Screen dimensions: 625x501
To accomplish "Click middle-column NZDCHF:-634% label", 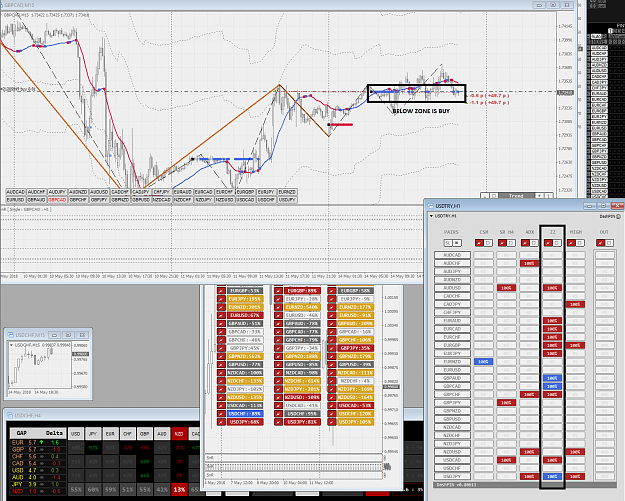I will pyautogui.click(x=303, y=381).
